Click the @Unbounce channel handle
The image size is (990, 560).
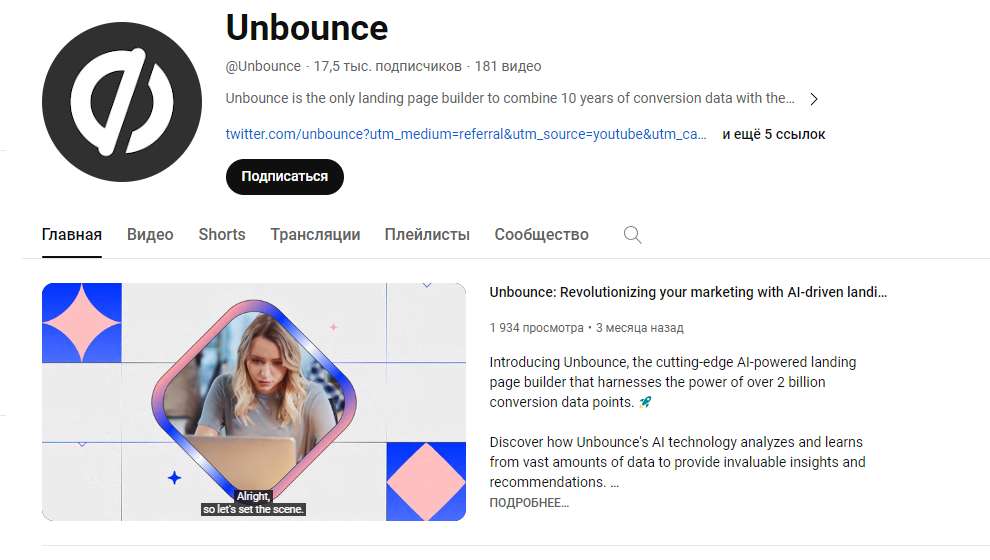point(263,66)
